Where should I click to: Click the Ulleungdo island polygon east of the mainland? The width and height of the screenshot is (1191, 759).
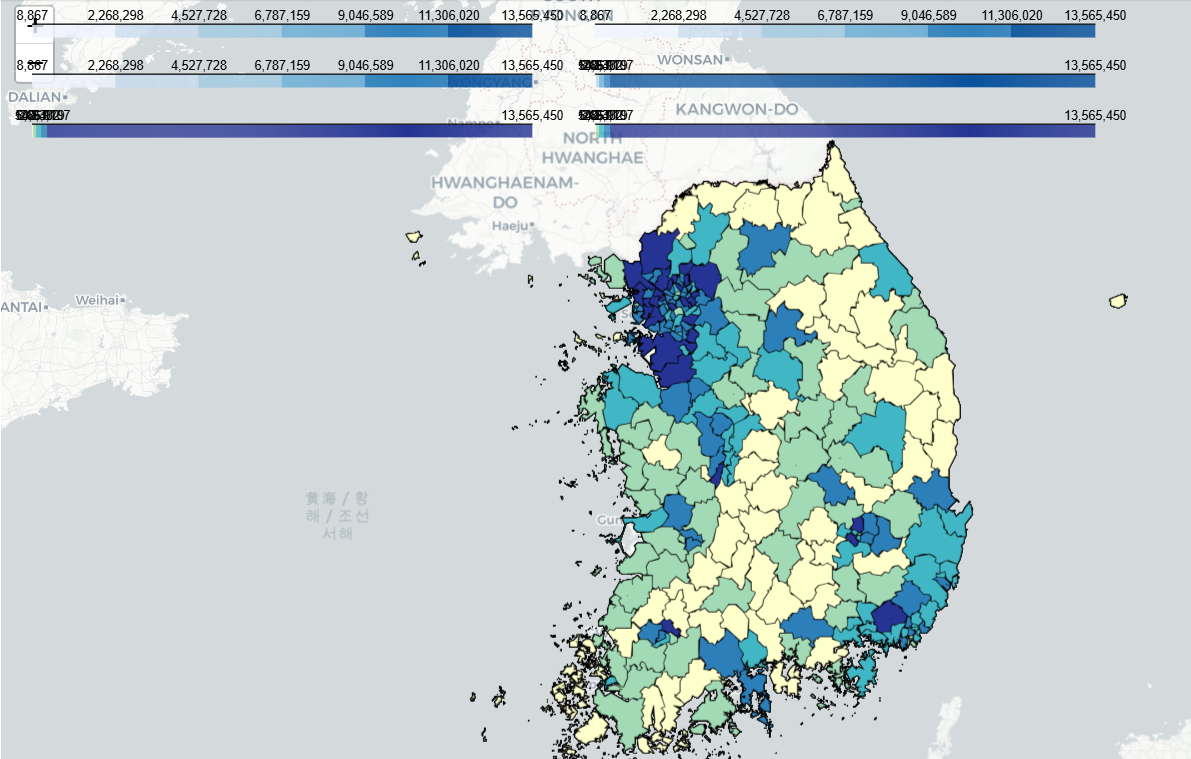click(1118, 301)
